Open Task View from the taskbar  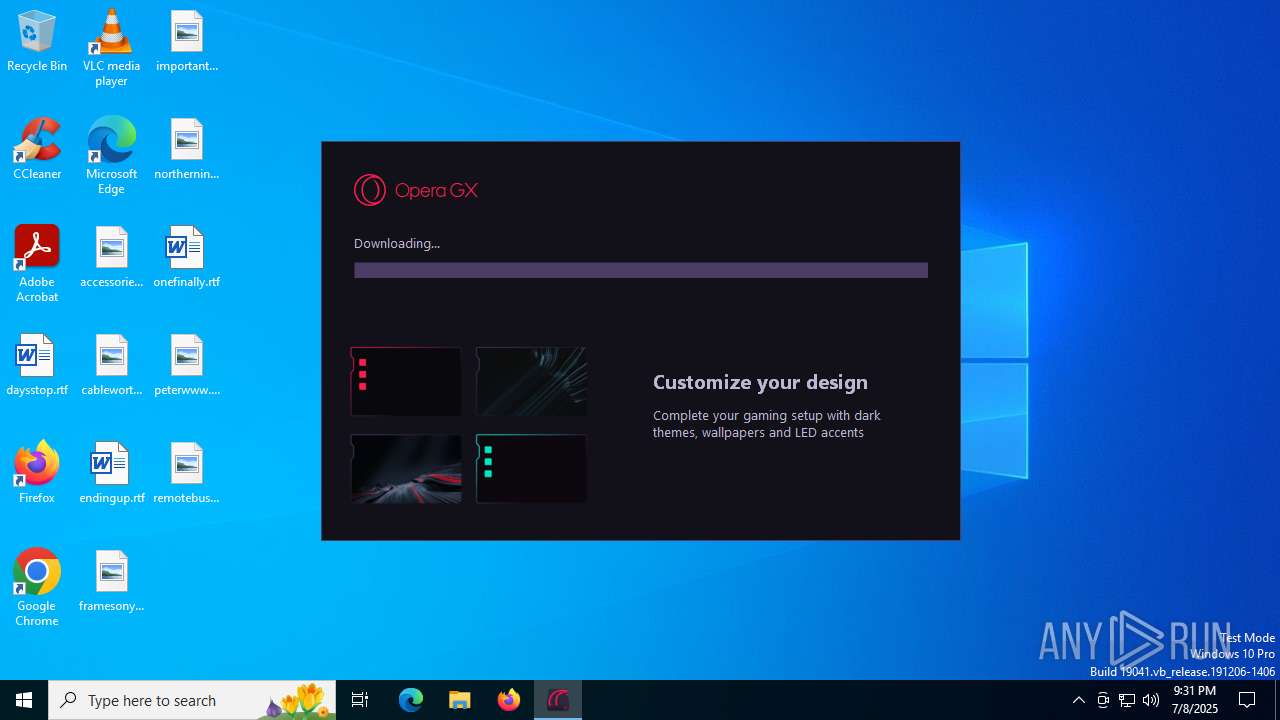pyautogui.click(x=360, y=700)
